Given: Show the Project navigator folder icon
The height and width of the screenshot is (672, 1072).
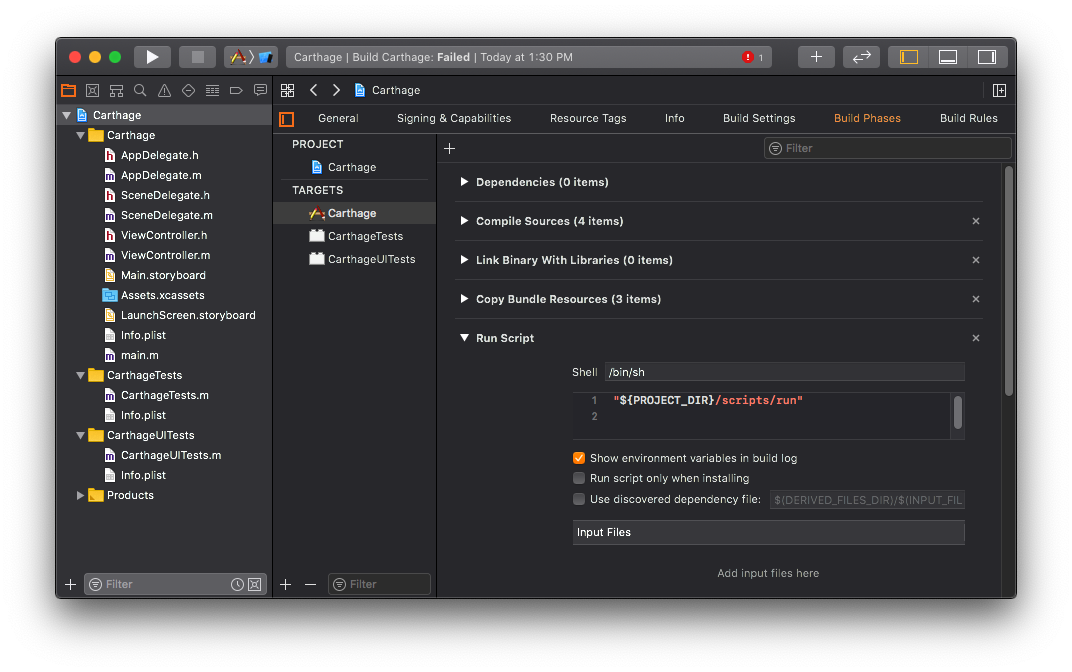Looking at the screenshot, I should [x=68, y=90].
